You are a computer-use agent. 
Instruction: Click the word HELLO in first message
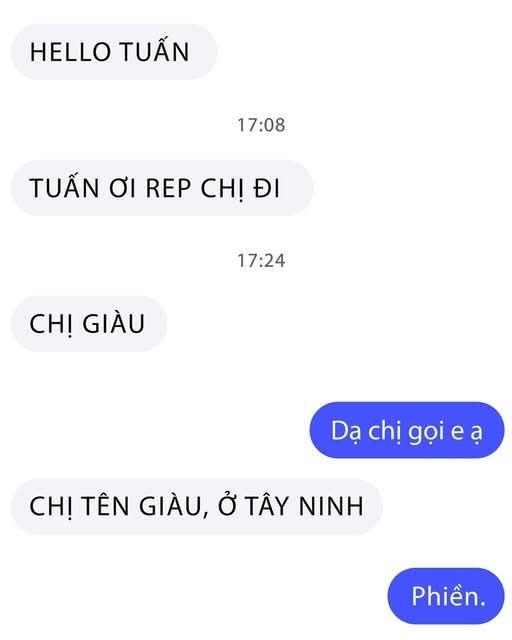(x=70, y=52)
